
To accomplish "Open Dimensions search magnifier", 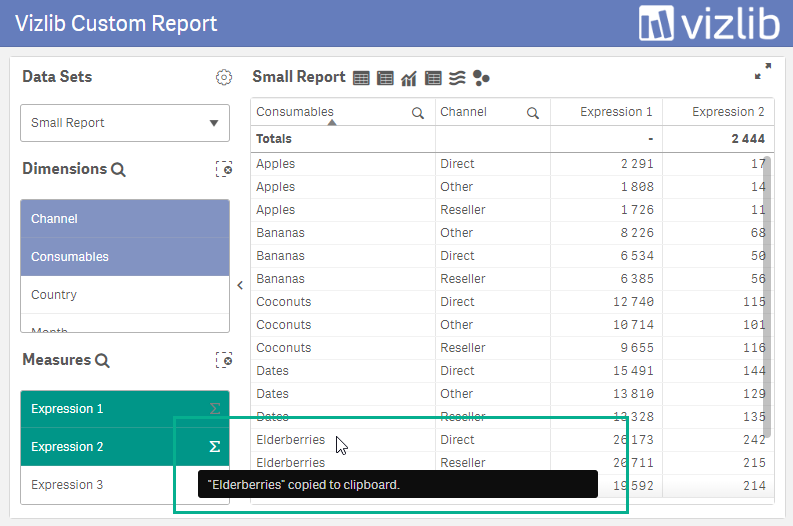I will [x=118, y=169].
